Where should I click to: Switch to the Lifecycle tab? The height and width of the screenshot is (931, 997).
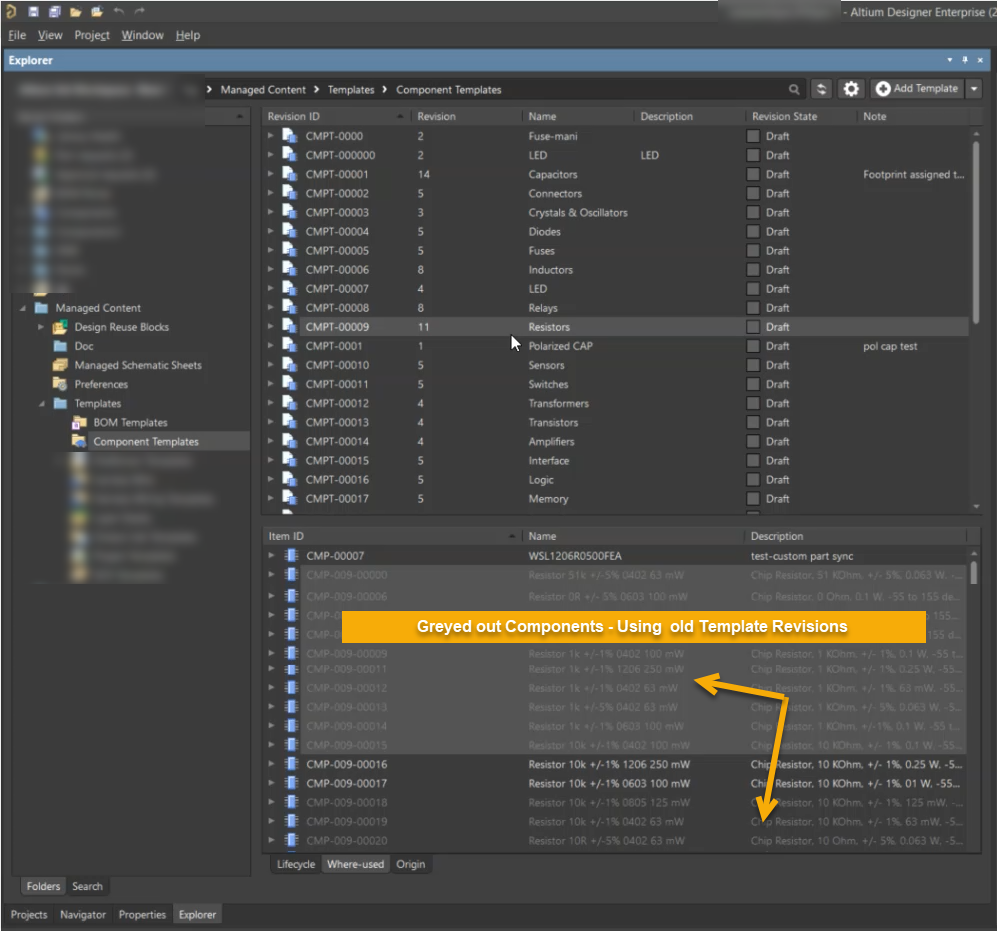pos(295,864)
